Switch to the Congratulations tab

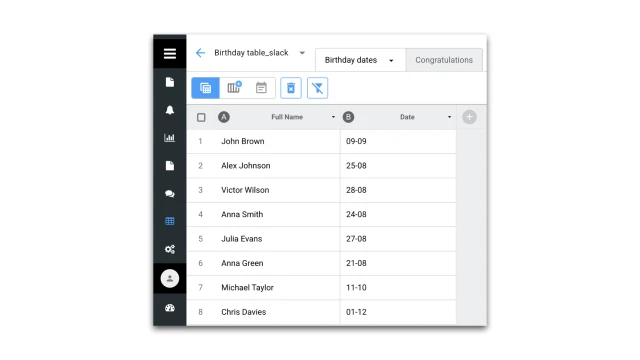(x=444, y=60)
